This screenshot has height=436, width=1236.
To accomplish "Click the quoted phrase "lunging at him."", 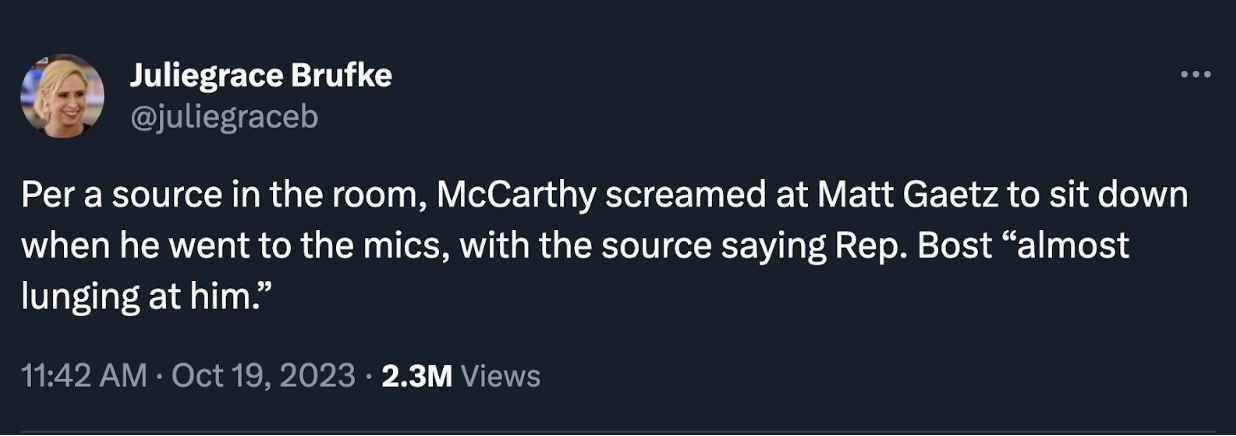I will 149,295.
